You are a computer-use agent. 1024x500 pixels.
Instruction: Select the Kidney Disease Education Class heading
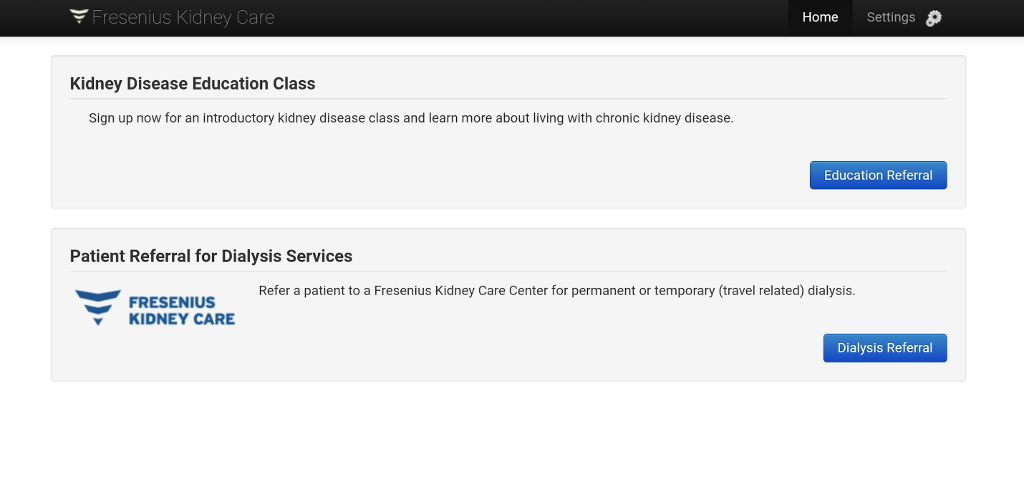coord(192,84)
